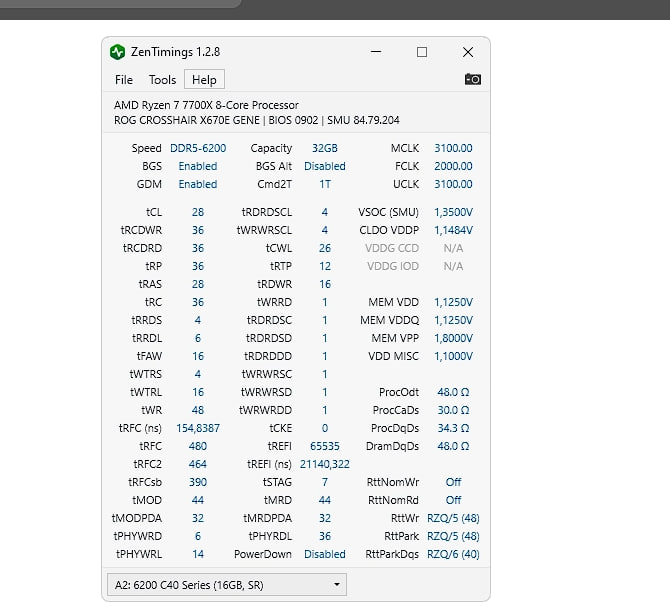Open the A2 memory module dropdown

point(226,585)
